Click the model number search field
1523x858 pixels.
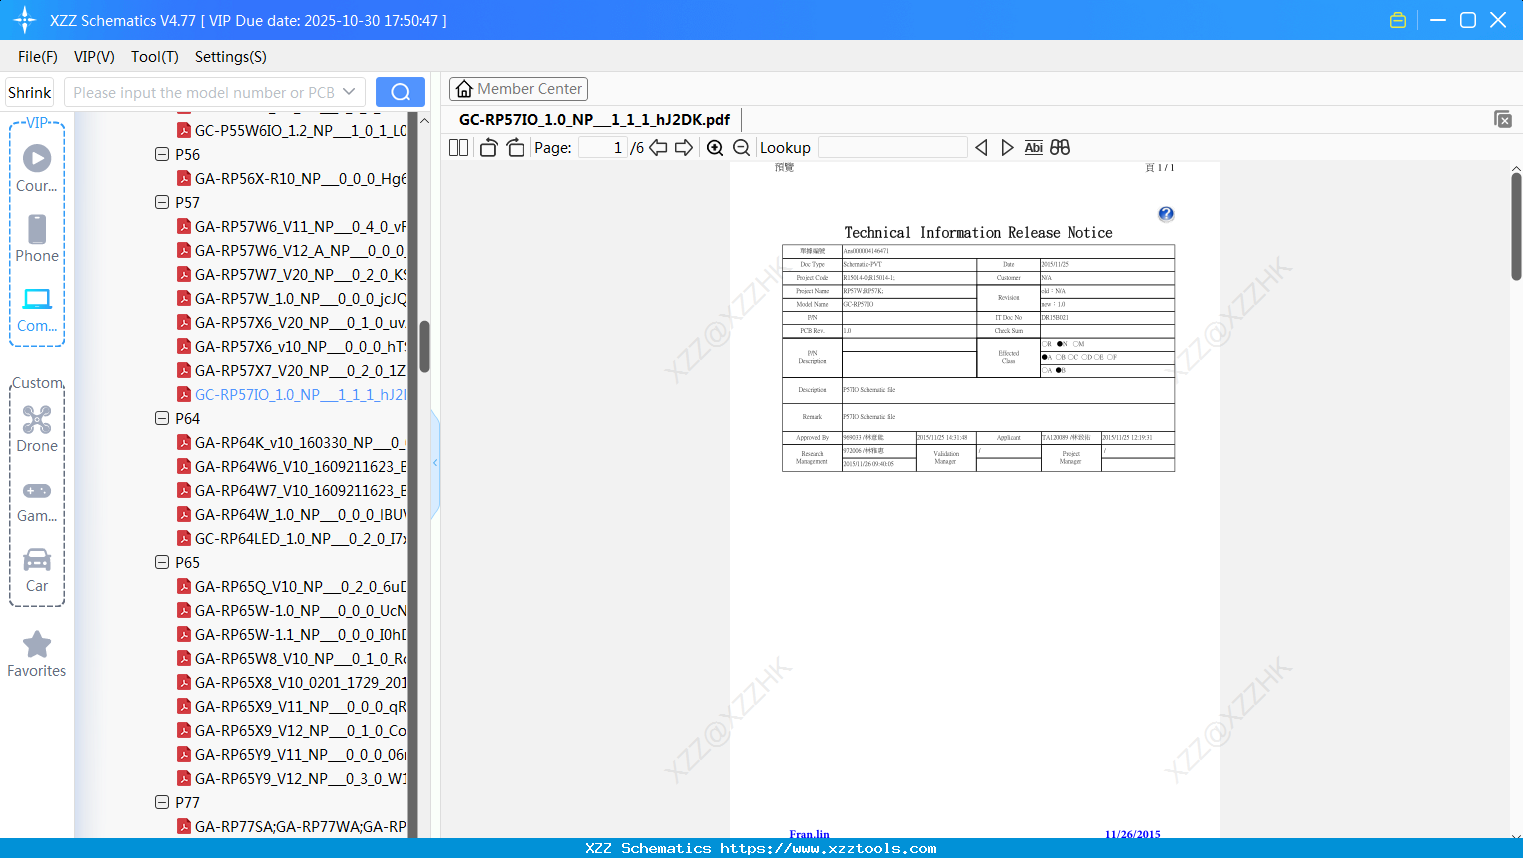[204, 92]
